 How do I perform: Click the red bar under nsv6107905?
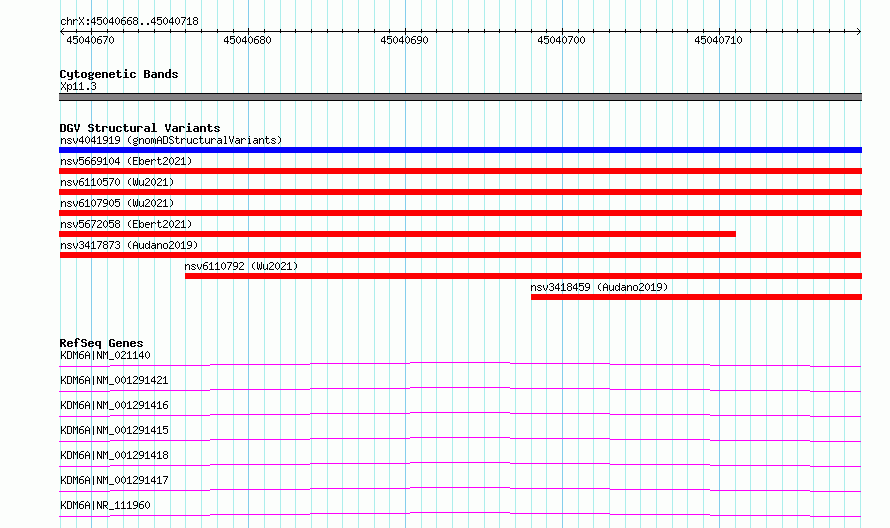[460, 213]
